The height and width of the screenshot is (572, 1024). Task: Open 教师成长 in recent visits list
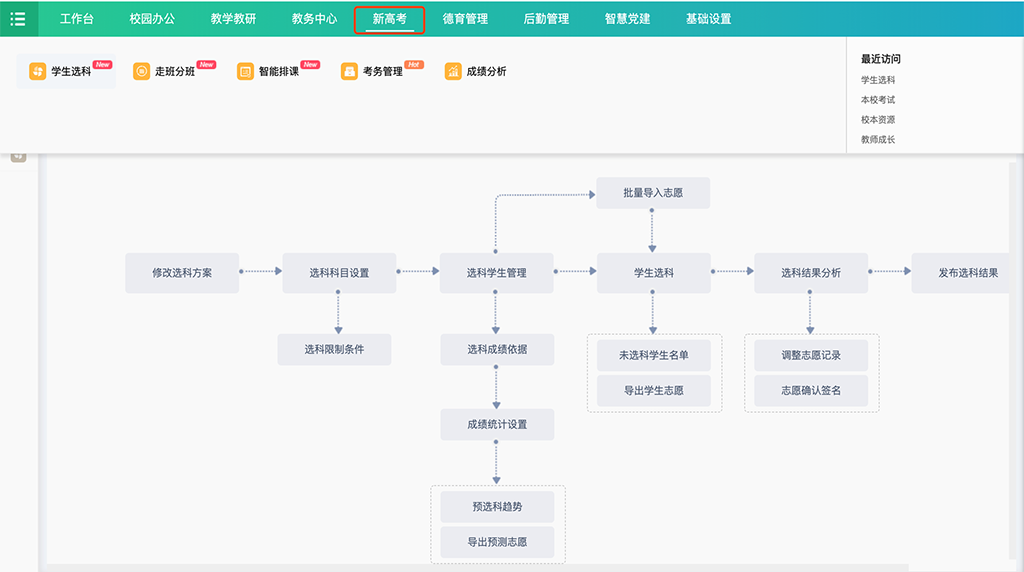(877, 140)
